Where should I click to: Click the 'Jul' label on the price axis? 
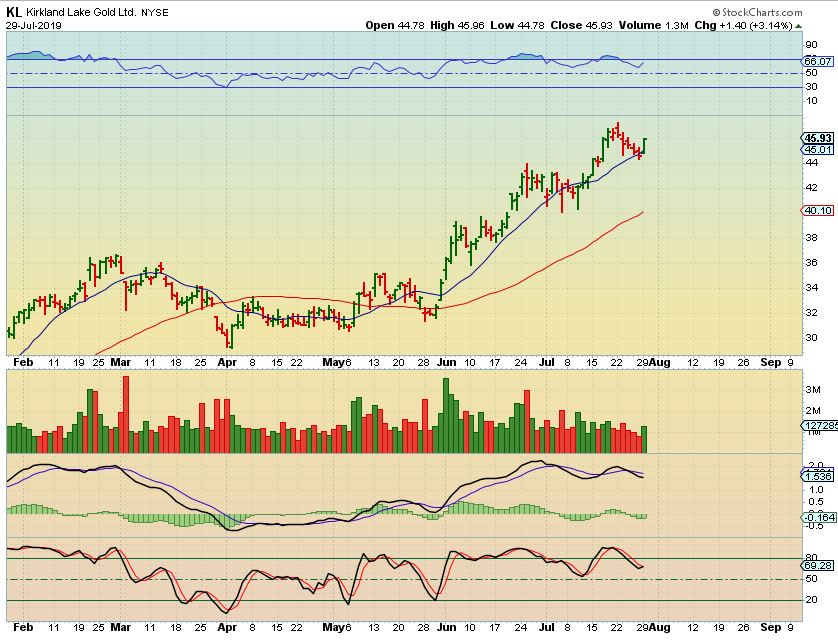pyautogui.click(x=547, y=362)
